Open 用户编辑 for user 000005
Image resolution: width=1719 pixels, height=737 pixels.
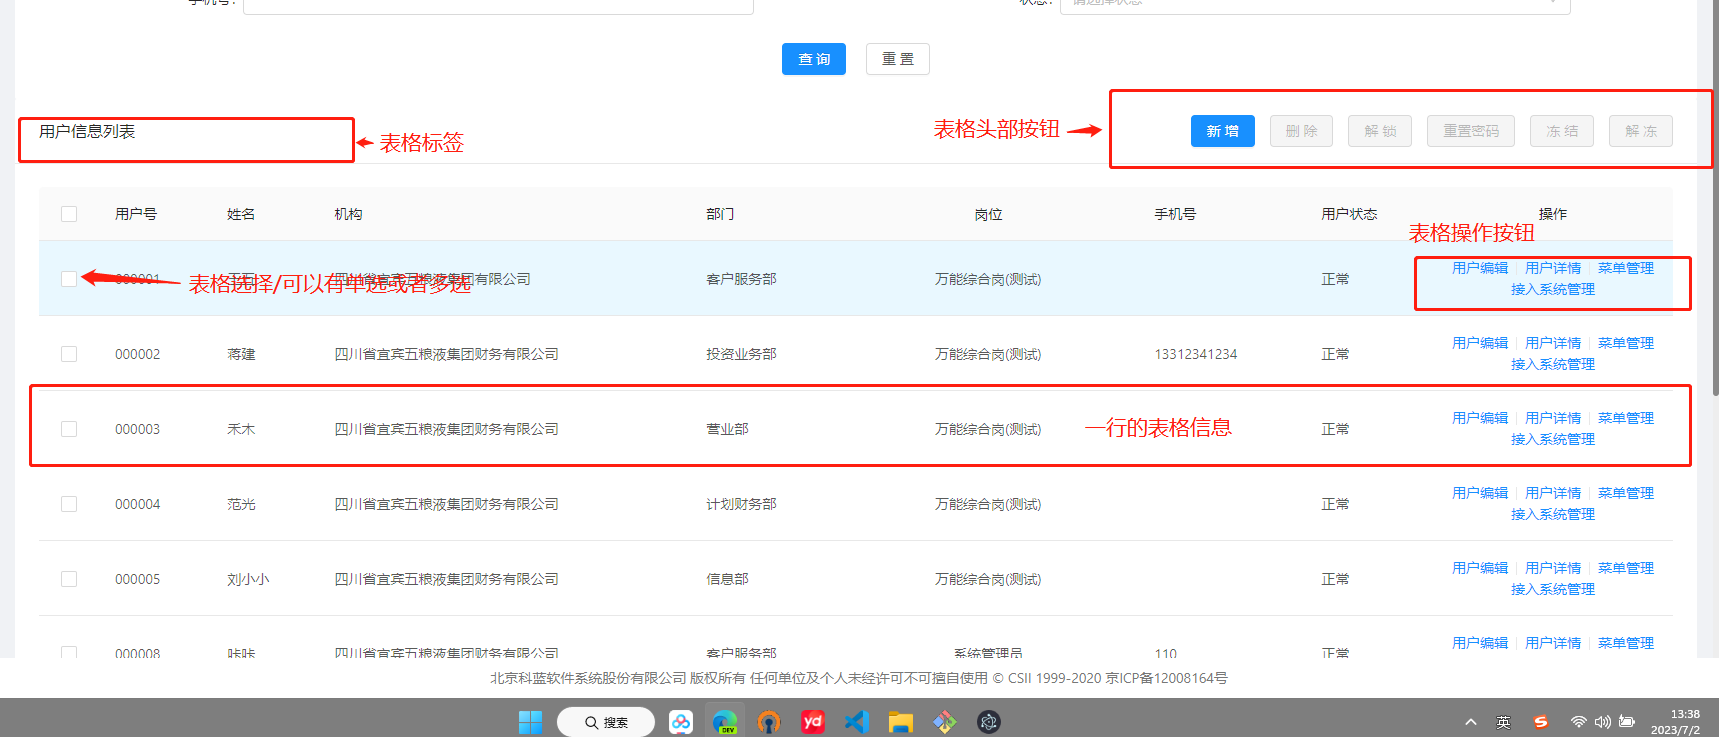click(x=1480, y=568)
